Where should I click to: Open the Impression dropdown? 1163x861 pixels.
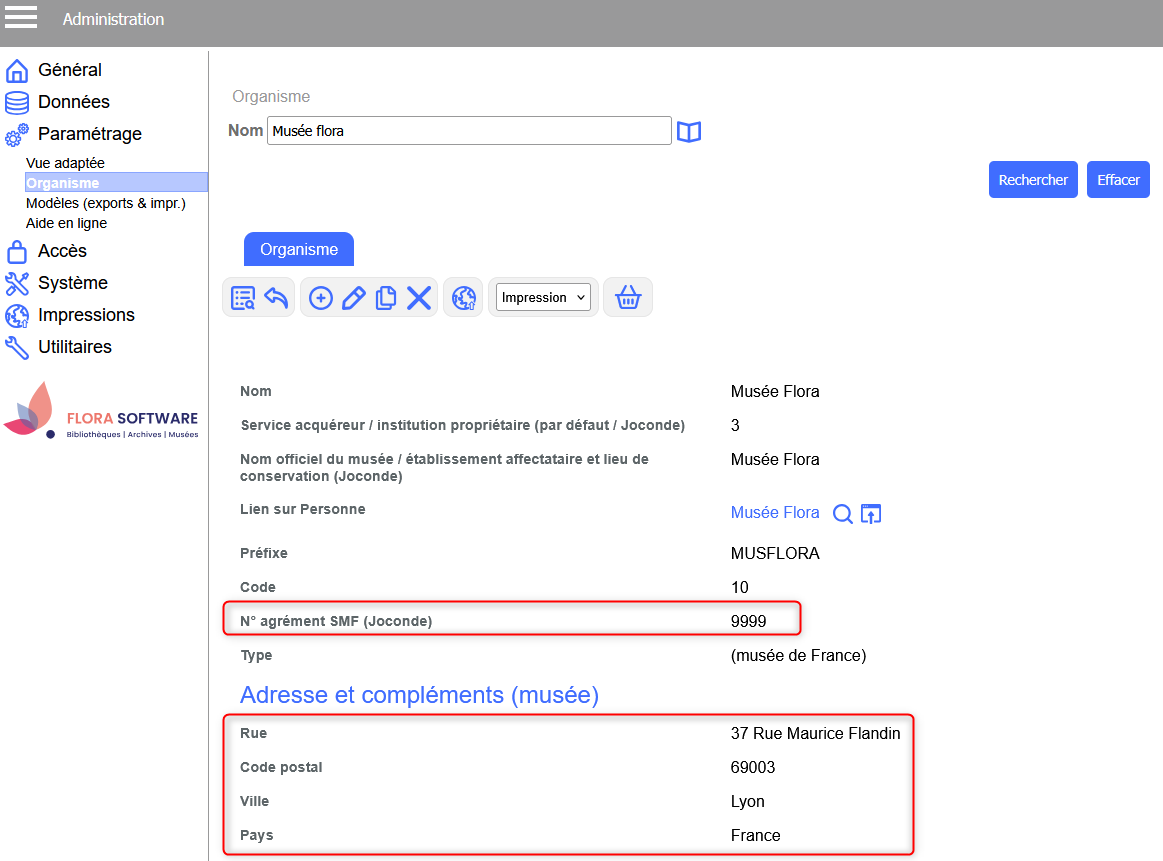pos(544,298)
